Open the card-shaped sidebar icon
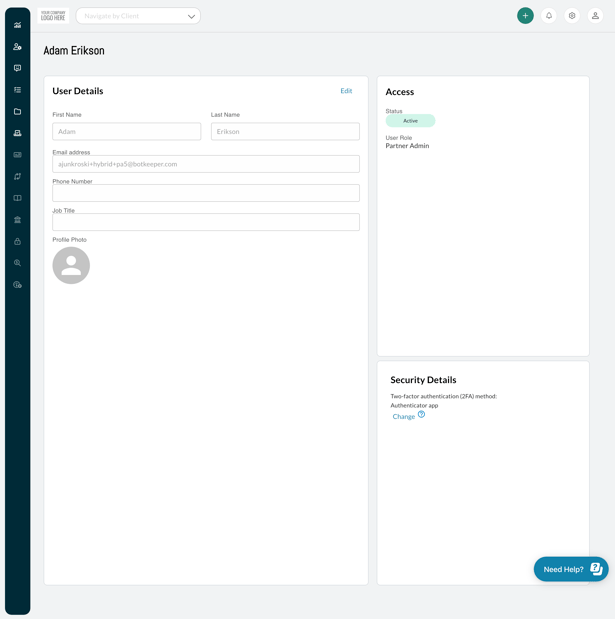The image size is (615, 619). tap(17, 155)
